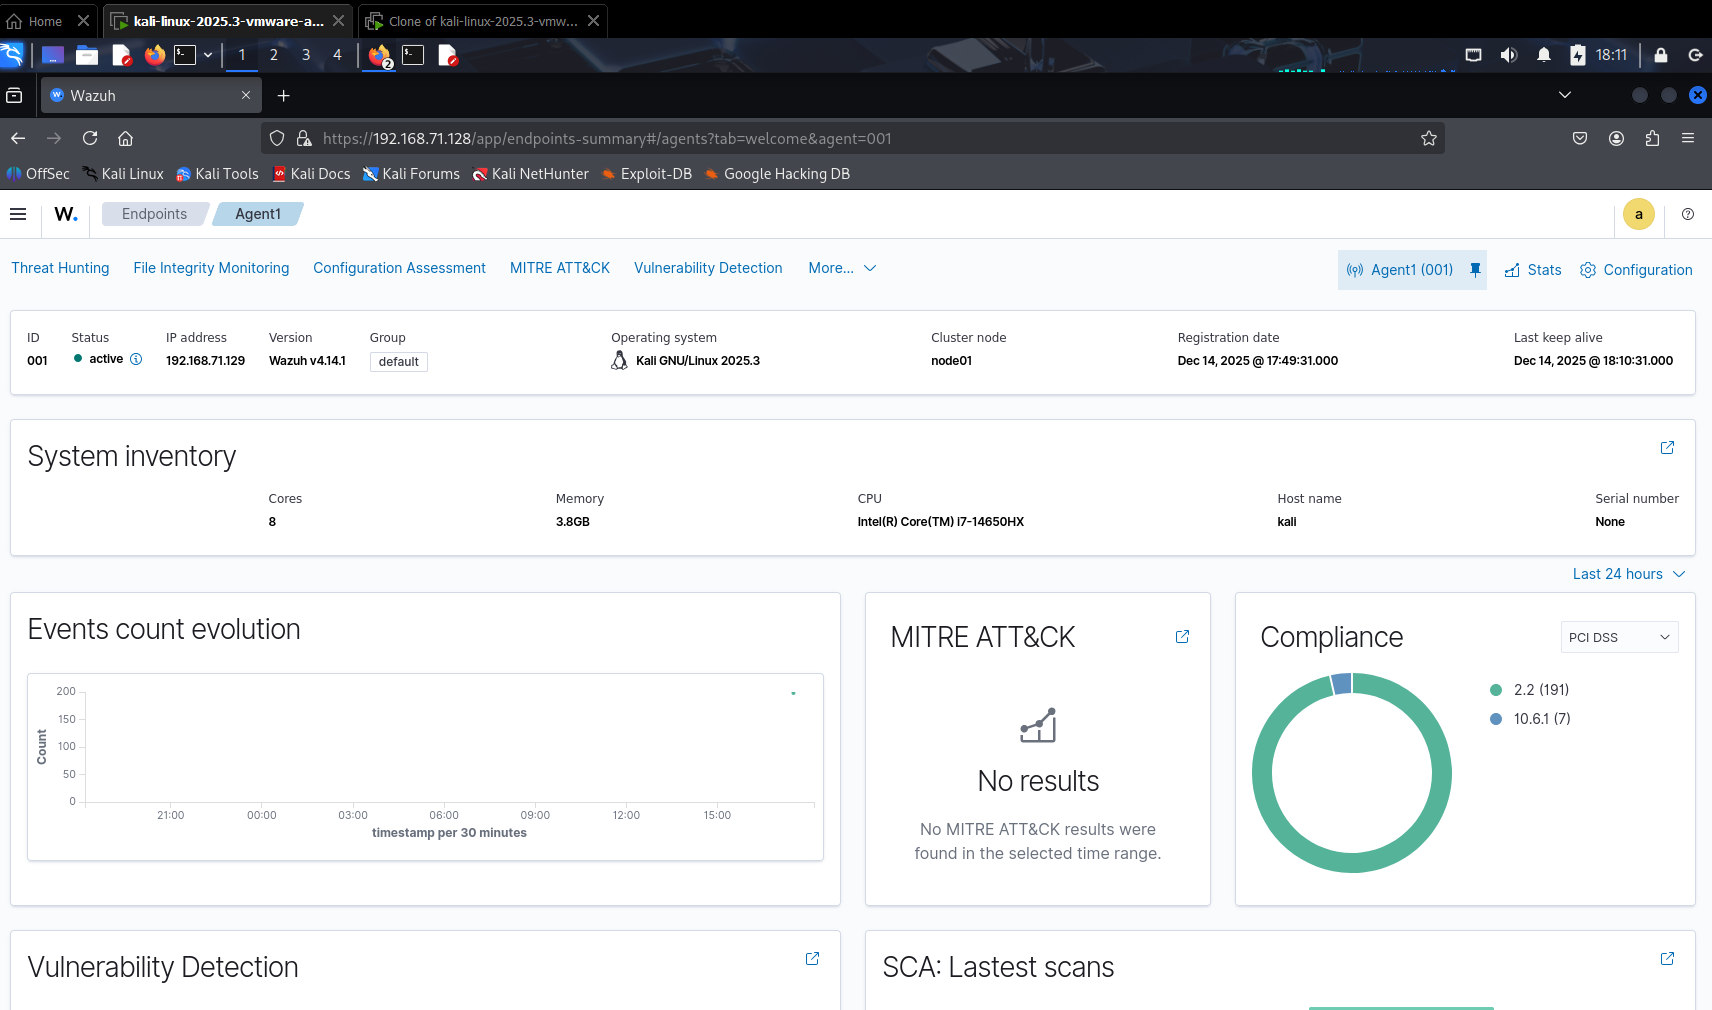The width and height of the screenshot is (1712, 1010).
Task: Open a new Firefox tab
Action: coord(284,95)
